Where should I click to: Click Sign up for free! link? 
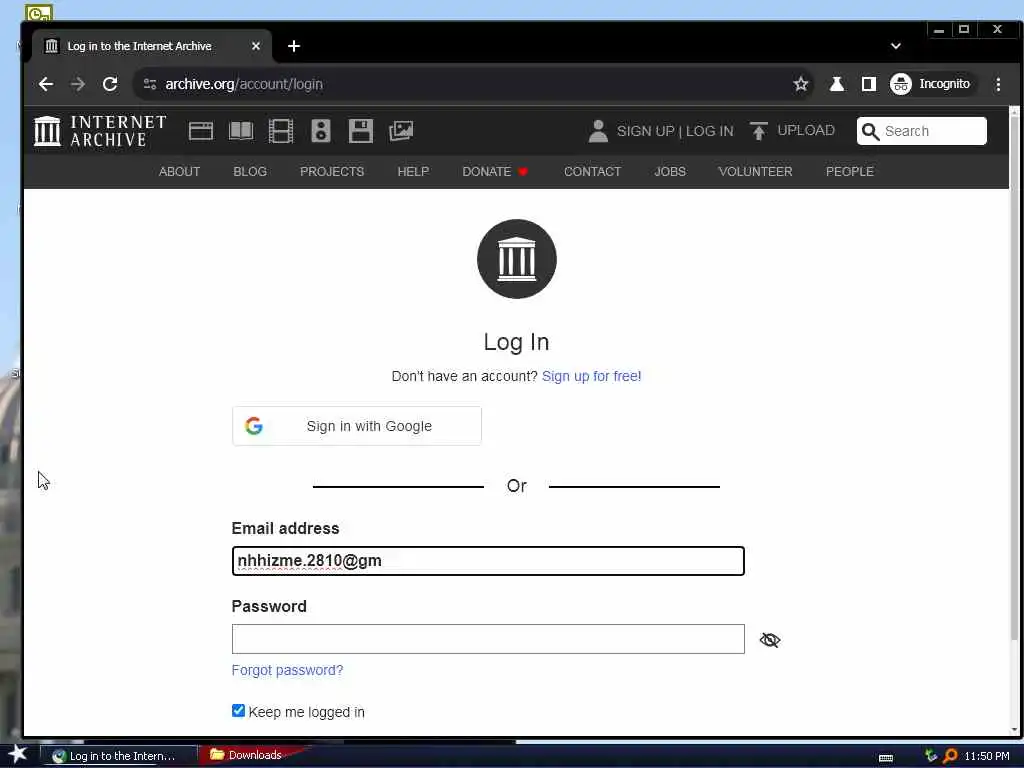click(591, 376)
